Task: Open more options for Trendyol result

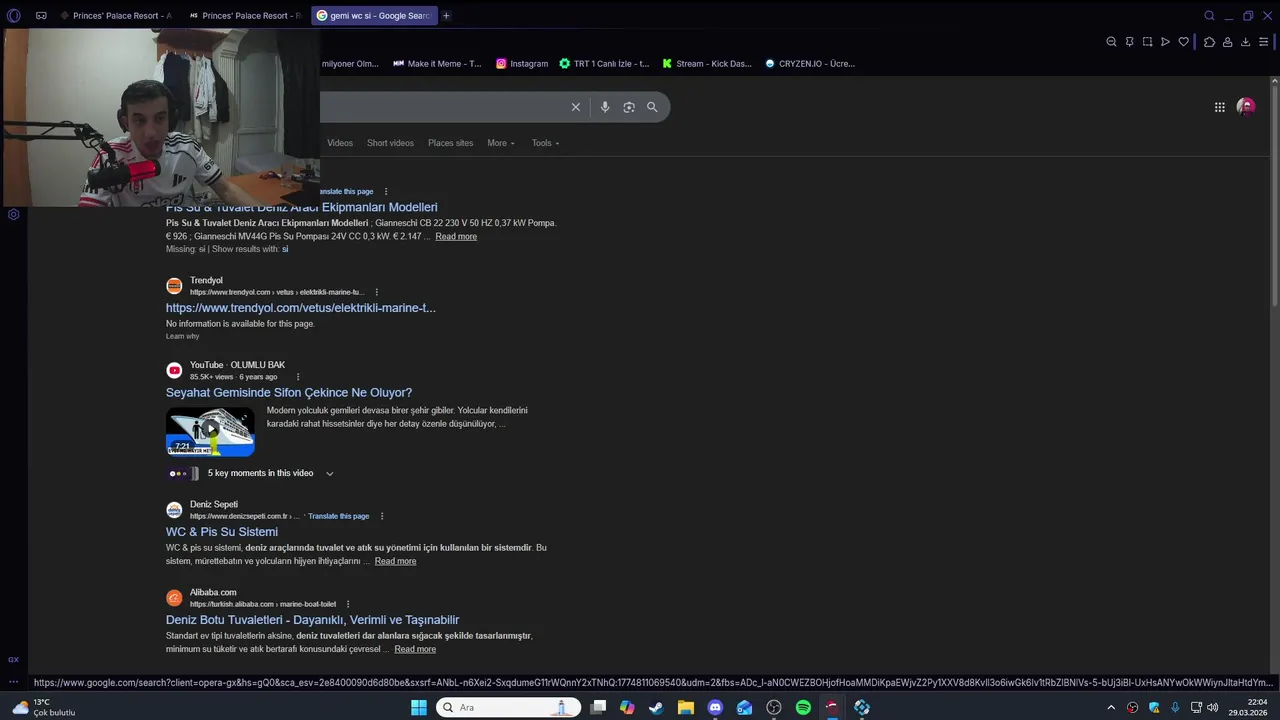Action: (376, 292)
